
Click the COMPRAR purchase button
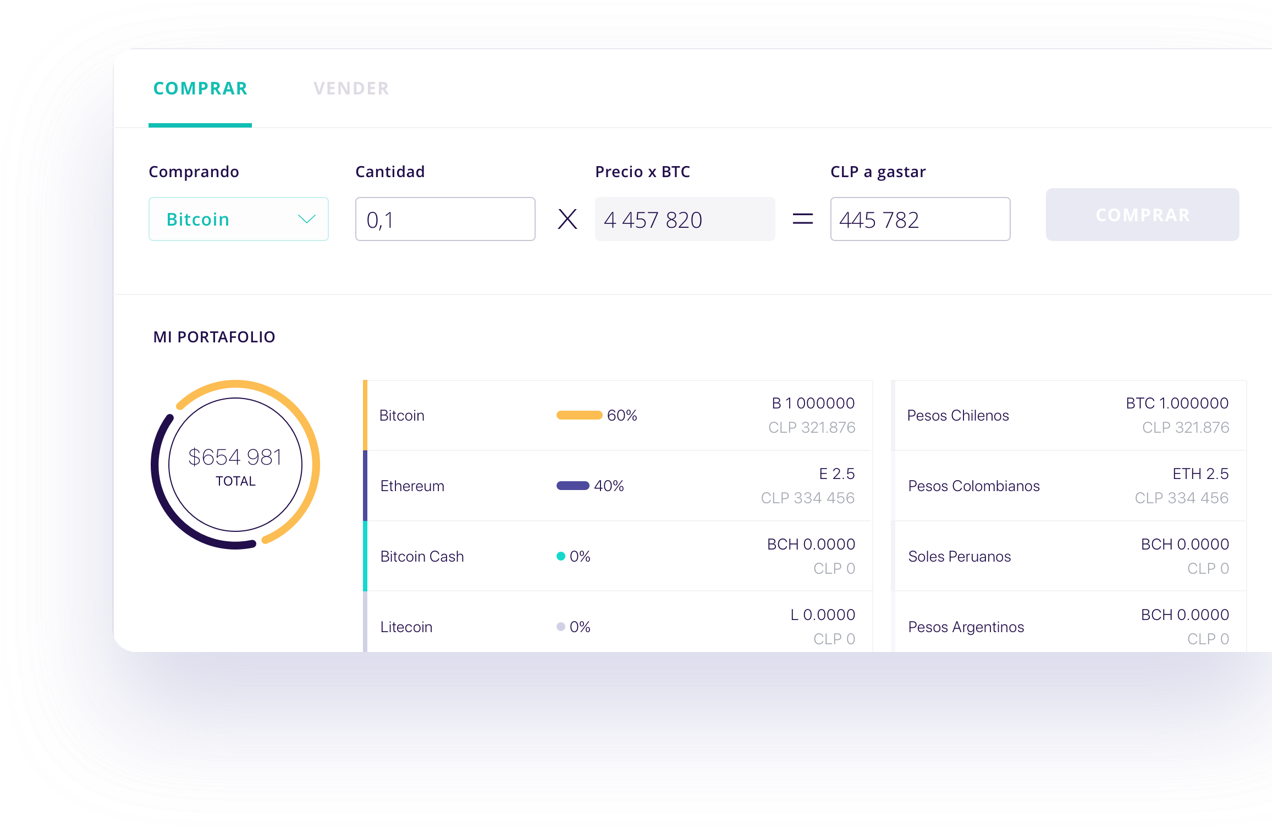click(x=1142, y=214)
